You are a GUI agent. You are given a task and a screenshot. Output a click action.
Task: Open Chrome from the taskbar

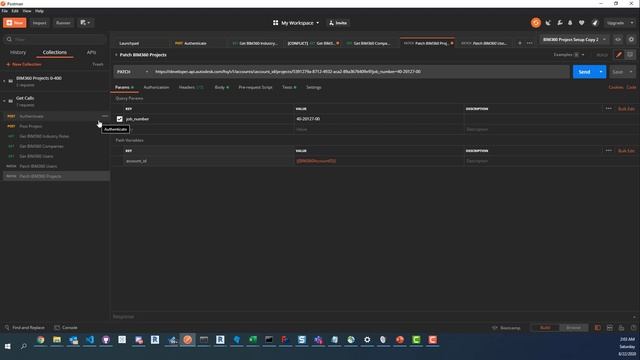point(40,340)
